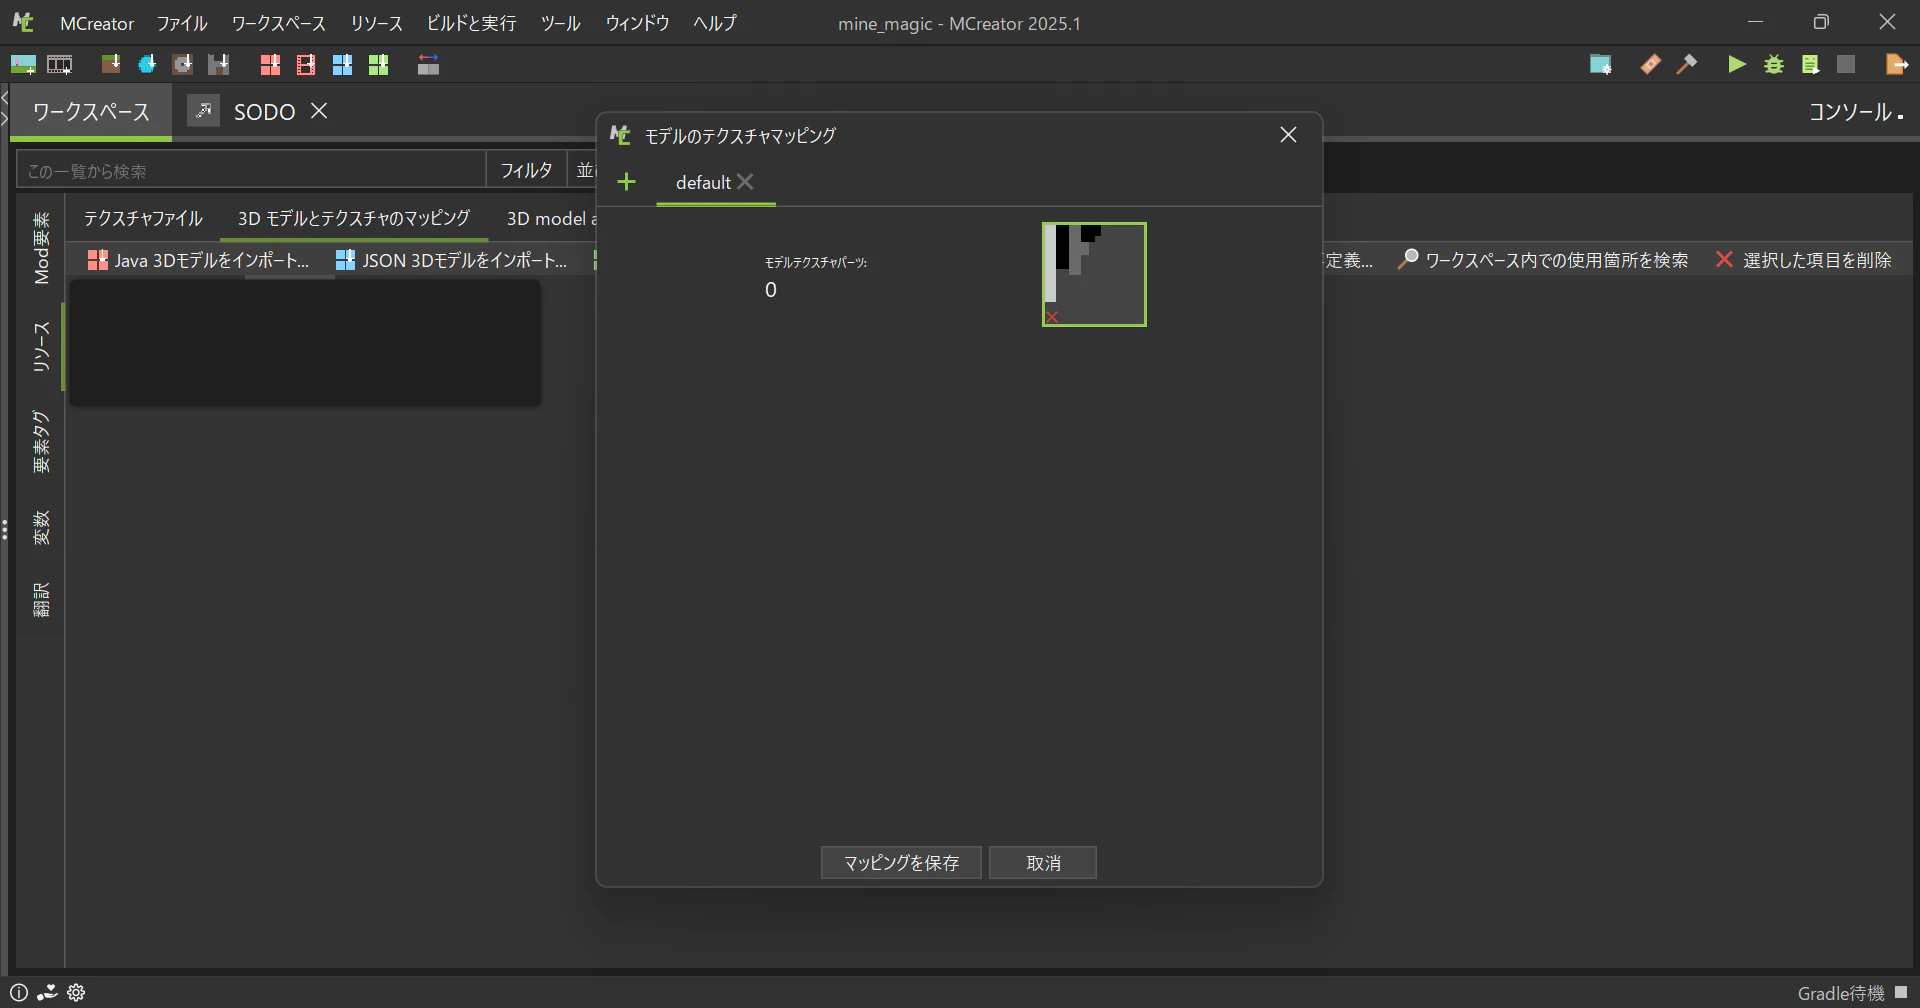Click the info circle icon in status bar
1920x1008 pixels.
coord(19,993)
